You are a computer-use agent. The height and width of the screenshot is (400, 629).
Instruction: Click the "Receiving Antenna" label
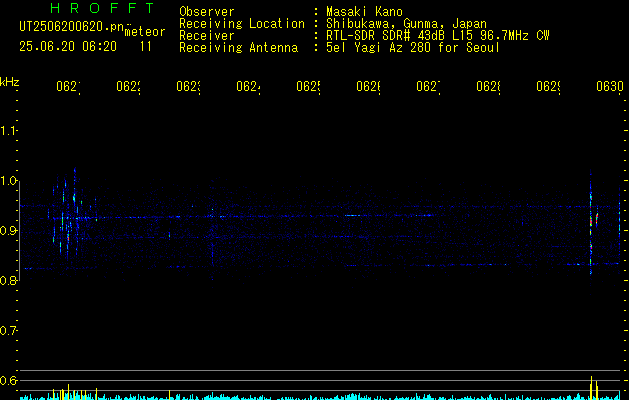coord(239,48)
